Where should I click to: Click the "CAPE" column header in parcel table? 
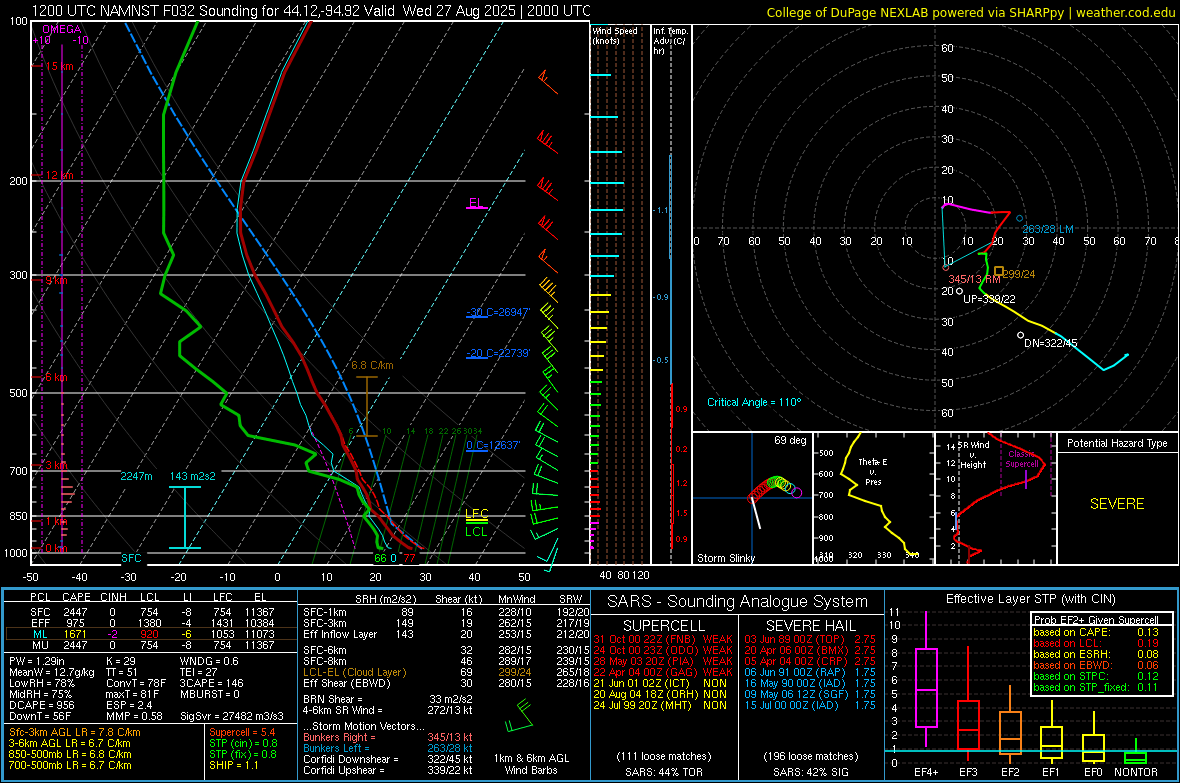point(76,597)
